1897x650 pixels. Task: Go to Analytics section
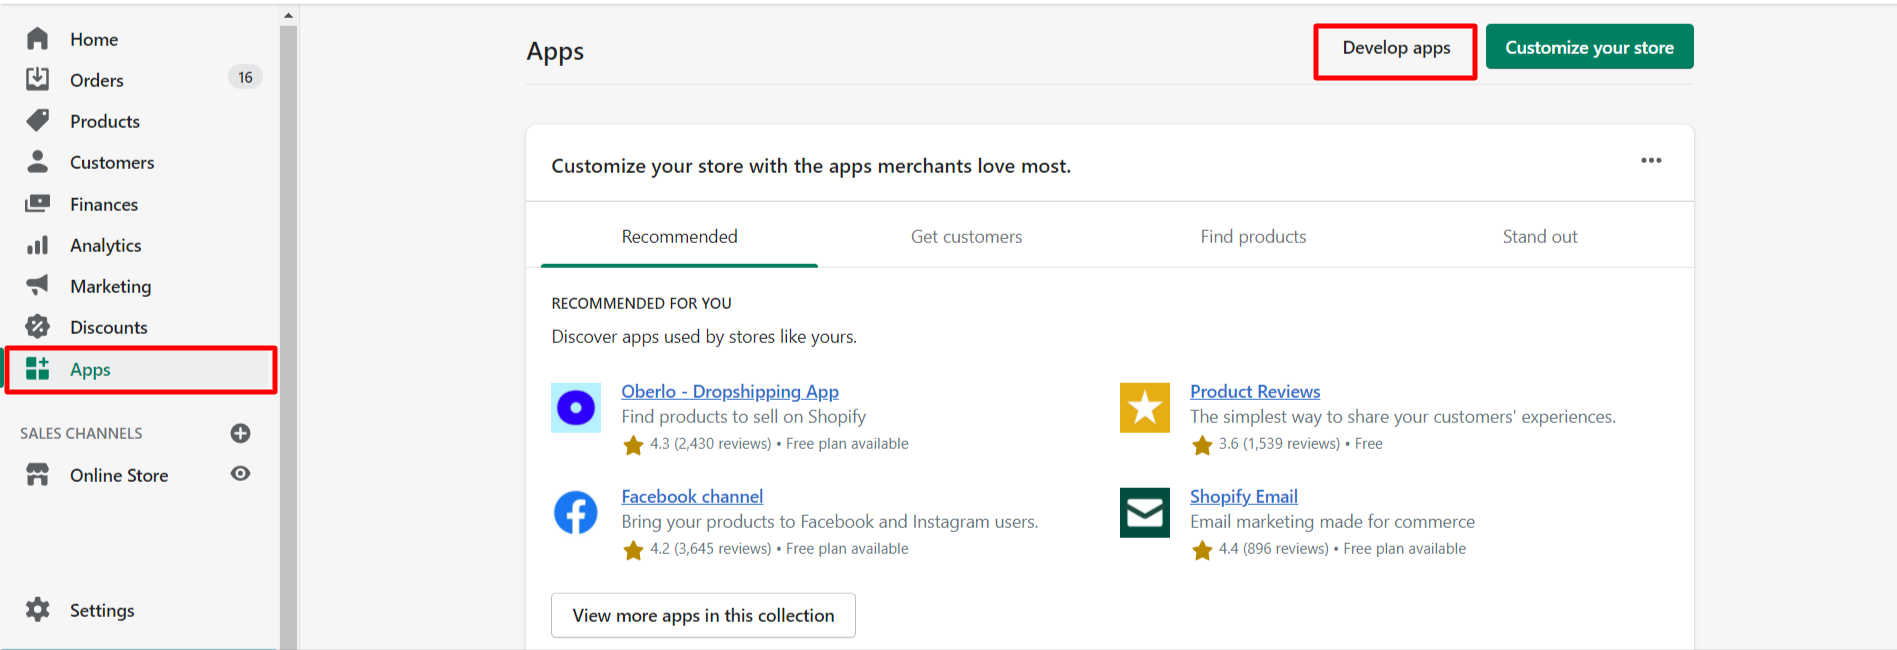pyautogui.click(x=106, y=246)
